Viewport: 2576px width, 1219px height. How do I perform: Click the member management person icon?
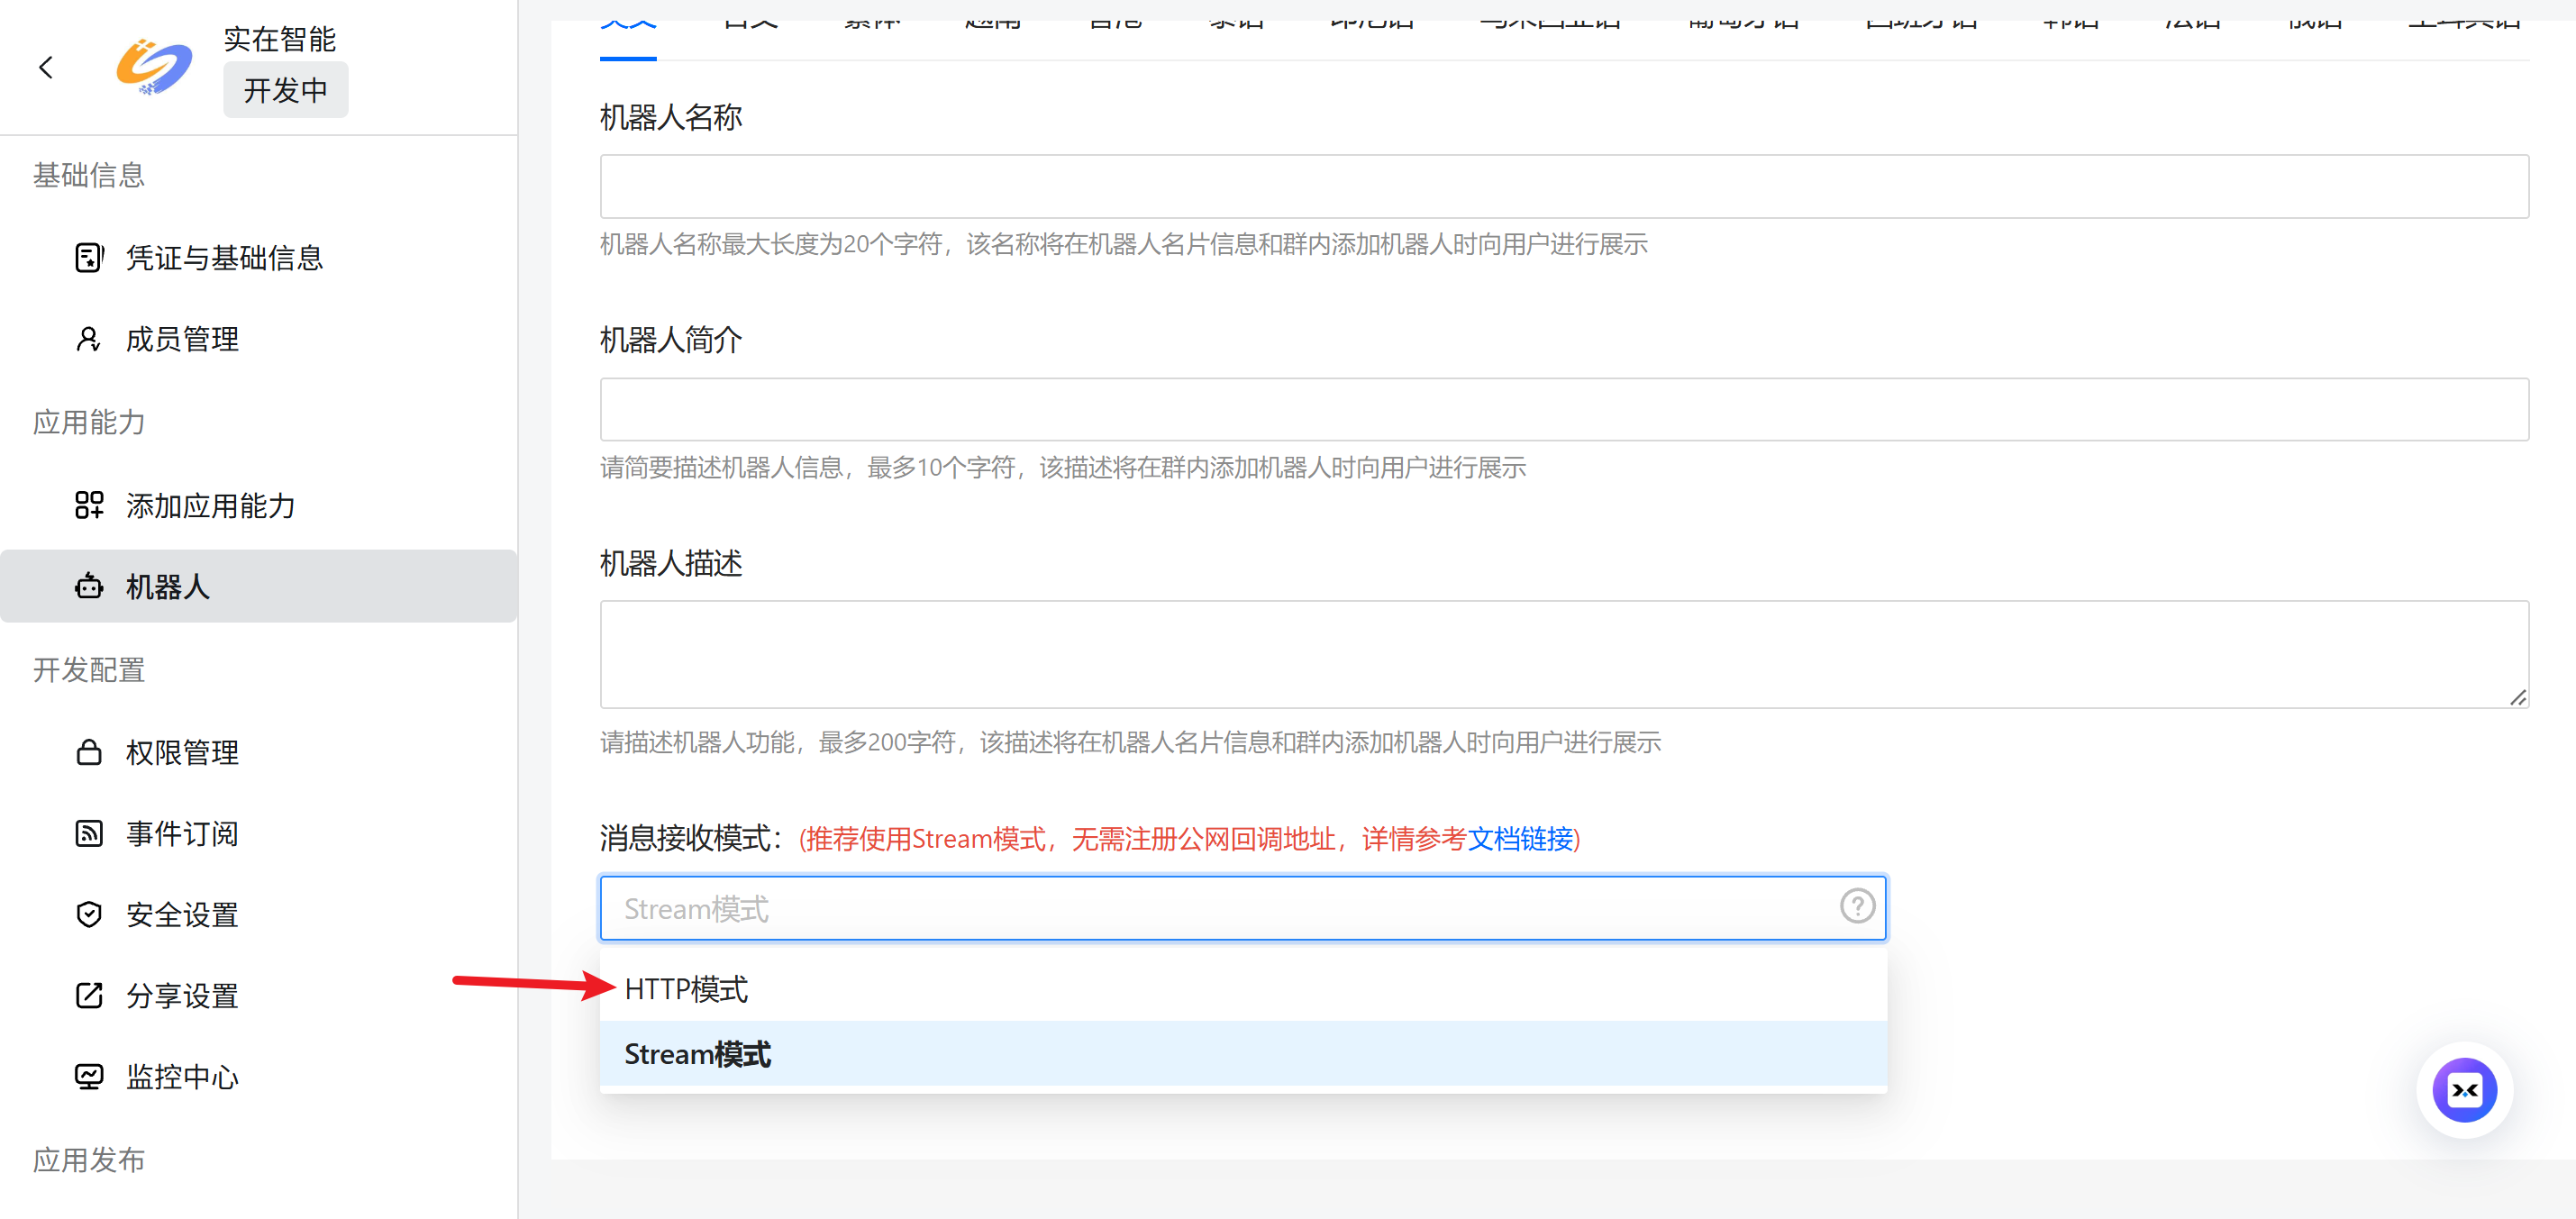pyautogui.click(x=89, y=339)
